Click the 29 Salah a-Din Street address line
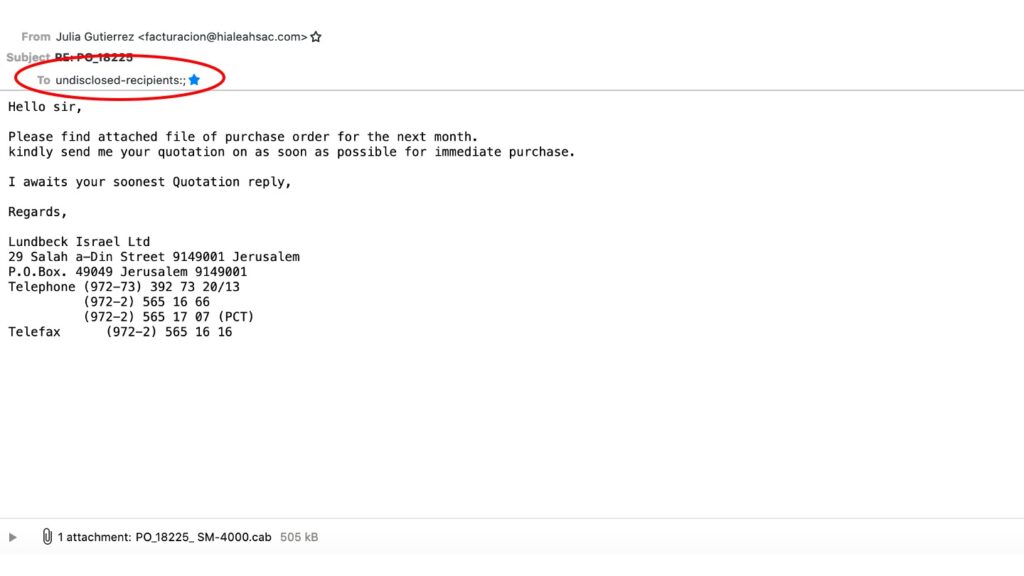 [154, 257]
